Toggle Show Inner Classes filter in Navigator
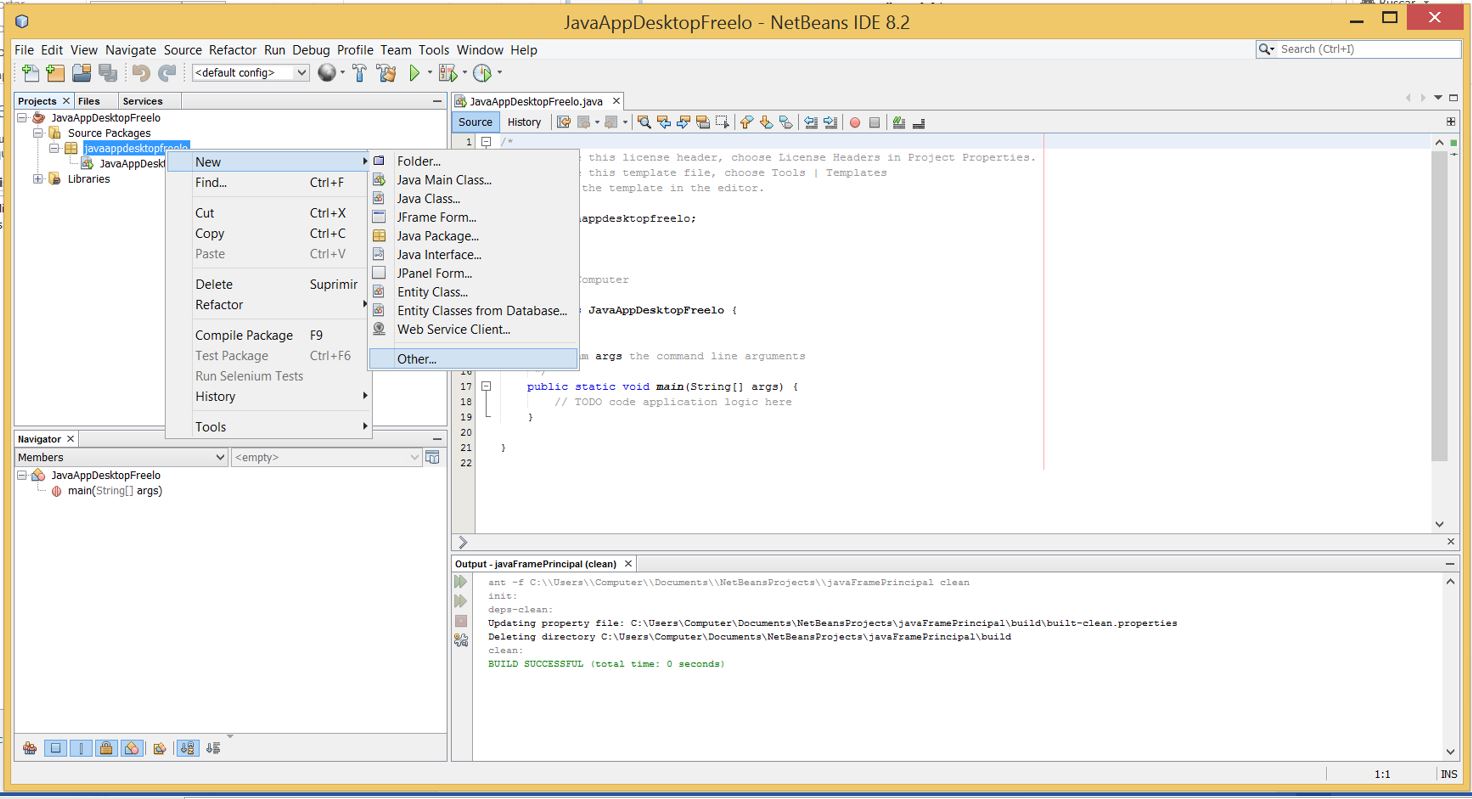 tap(132, 748)
